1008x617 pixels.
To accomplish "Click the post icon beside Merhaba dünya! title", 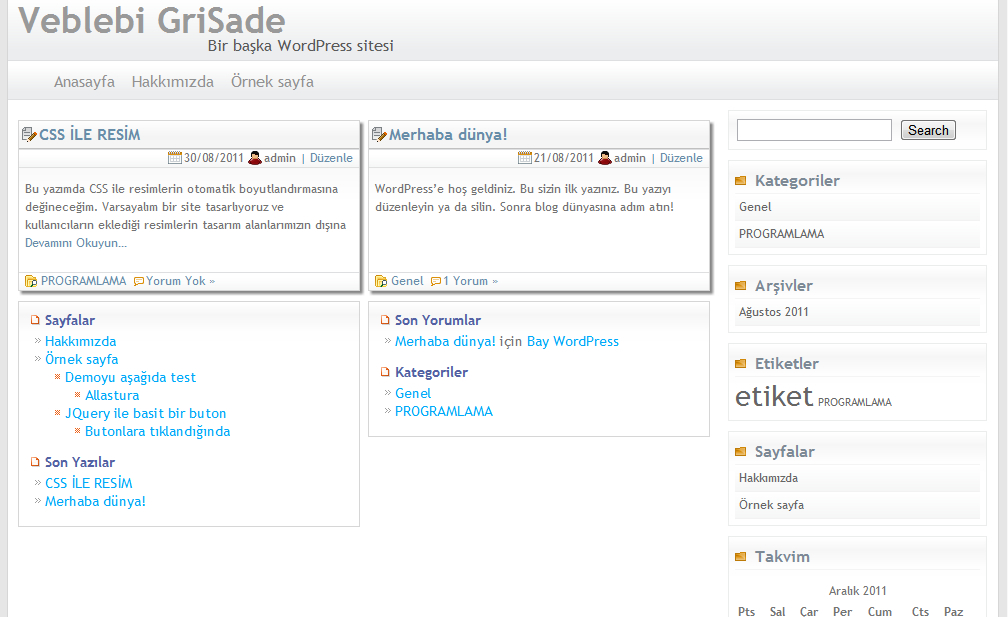I will (x=379, y=134).
